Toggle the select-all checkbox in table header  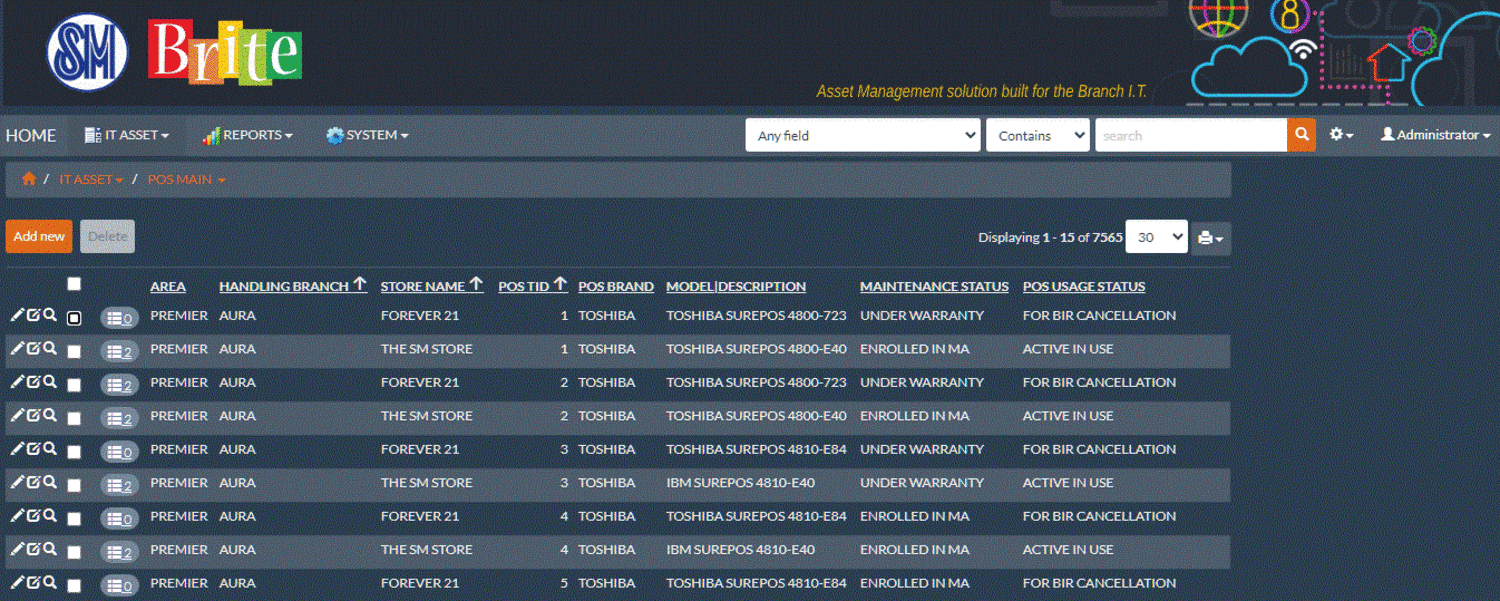click(x=74, y=284)
